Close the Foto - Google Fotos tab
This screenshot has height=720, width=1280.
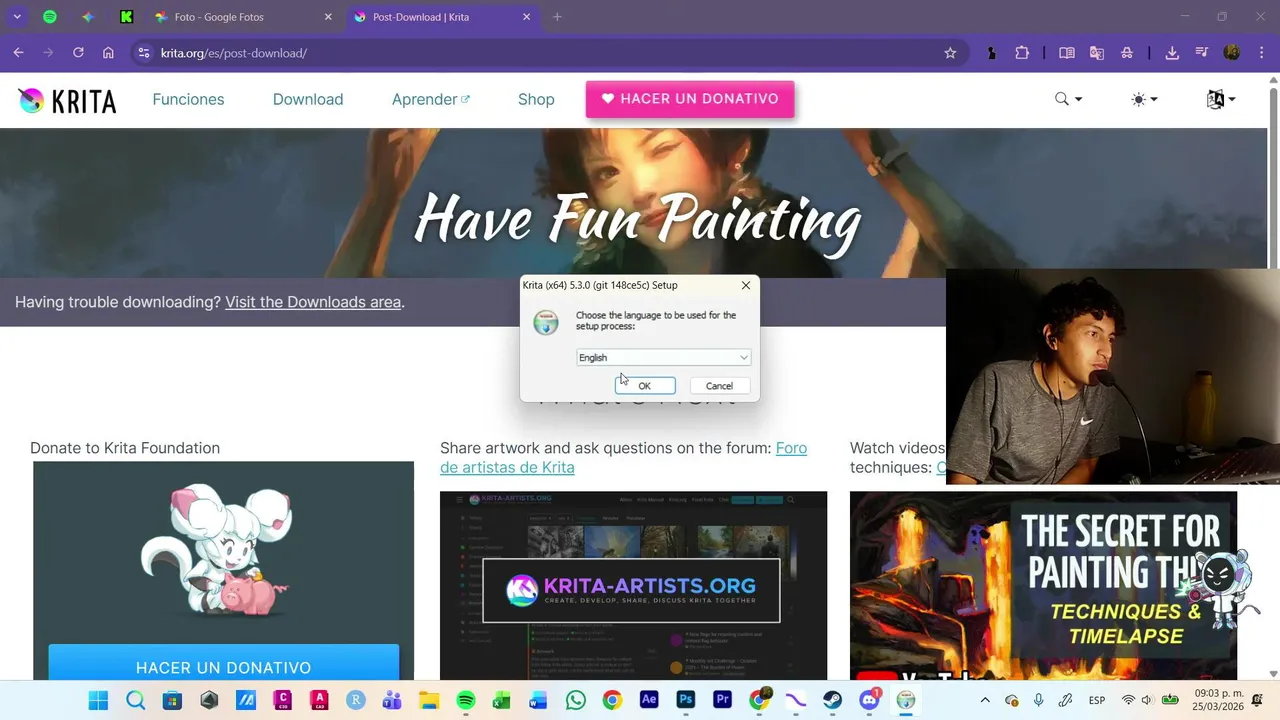328,17
